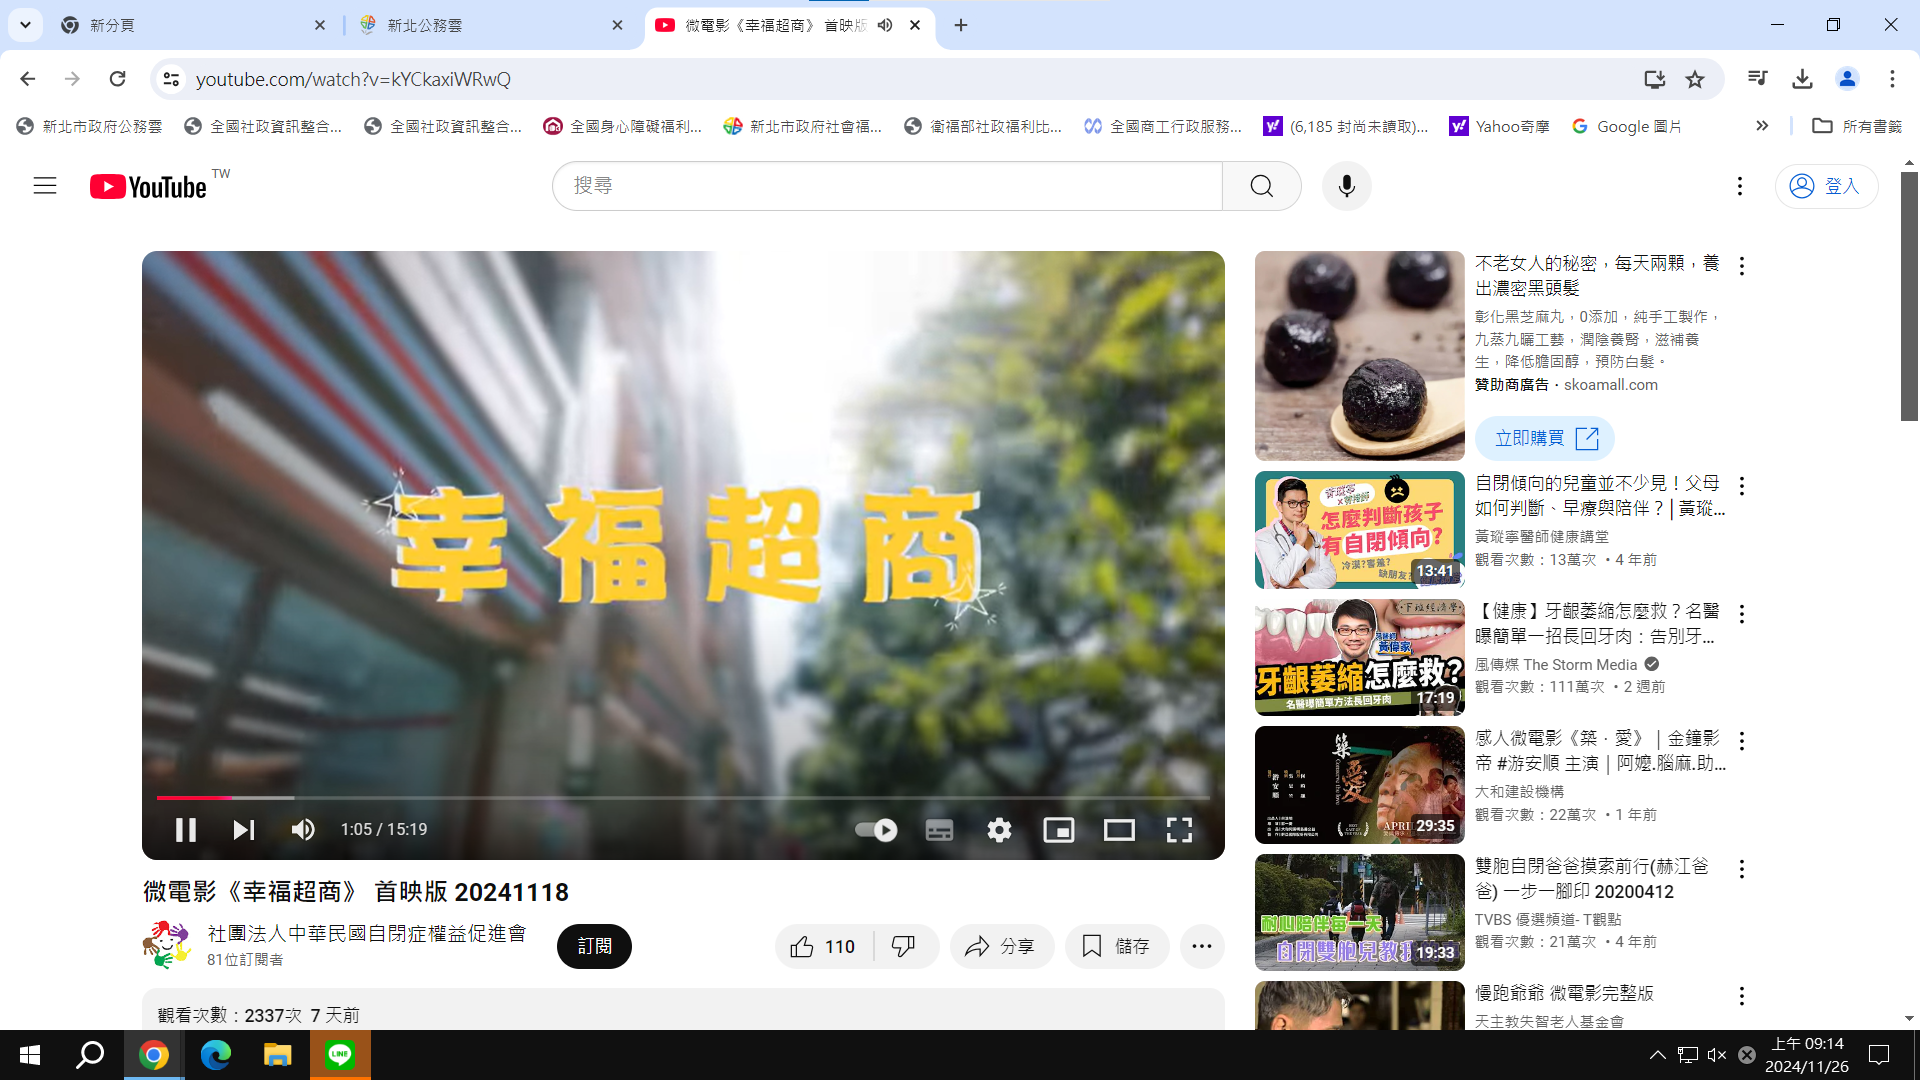Viewport: 1920px width, 1080px height.
Task: Click the 立即購買 ad button
Action: pos(1545,438)
